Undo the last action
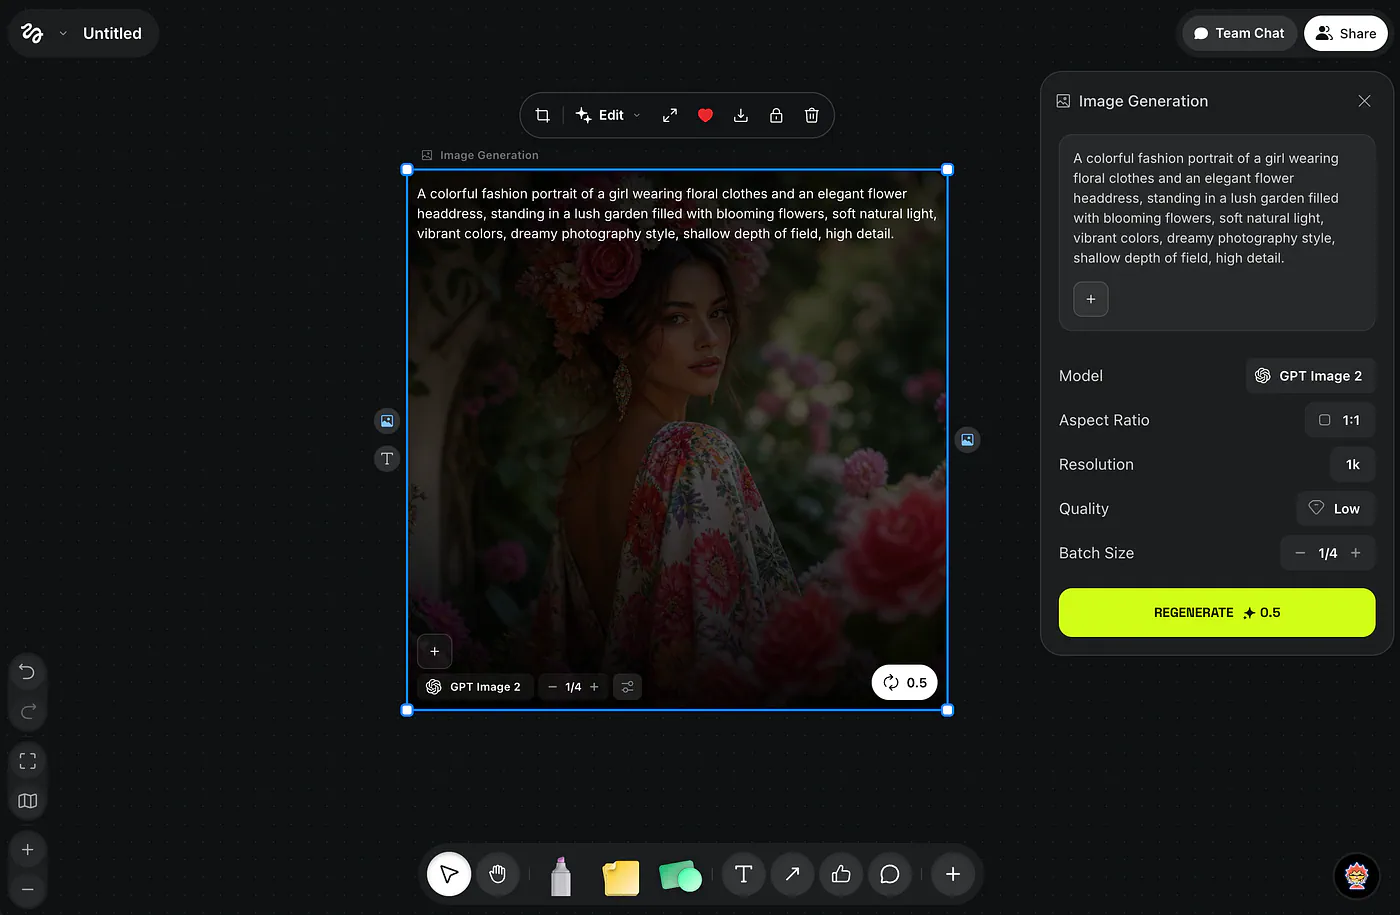 [27, 672]
